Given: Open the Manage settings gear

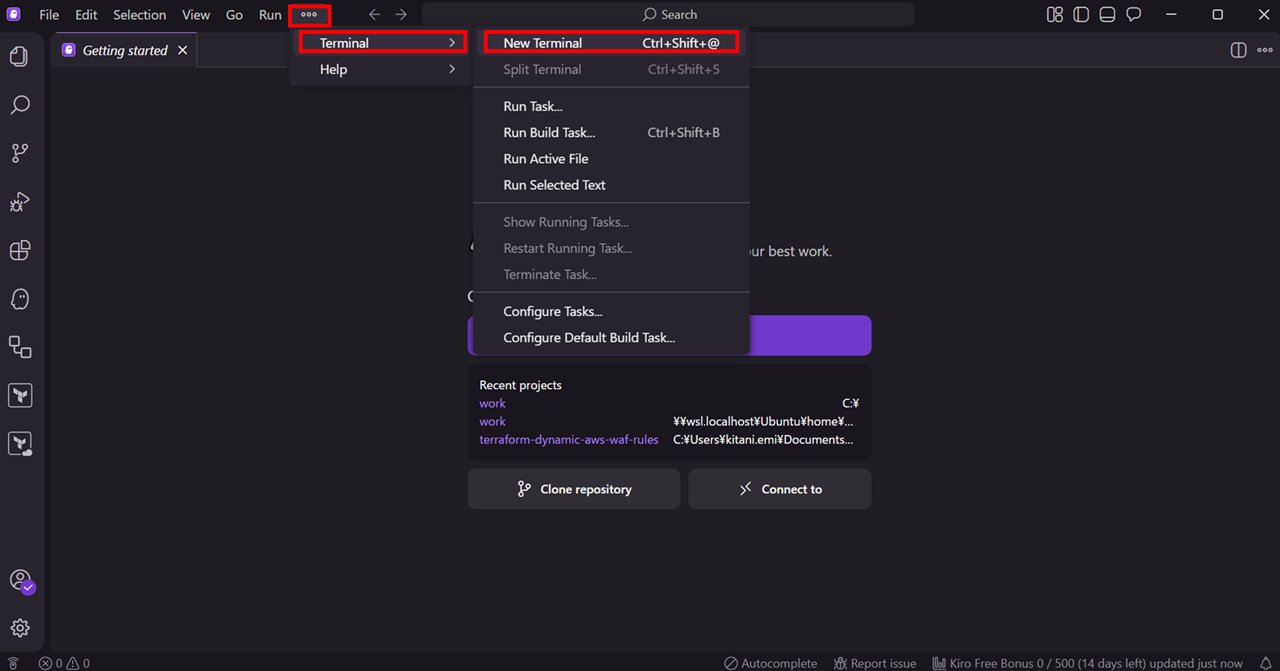Looking at the screenshot, I should (x=20, y=628).
